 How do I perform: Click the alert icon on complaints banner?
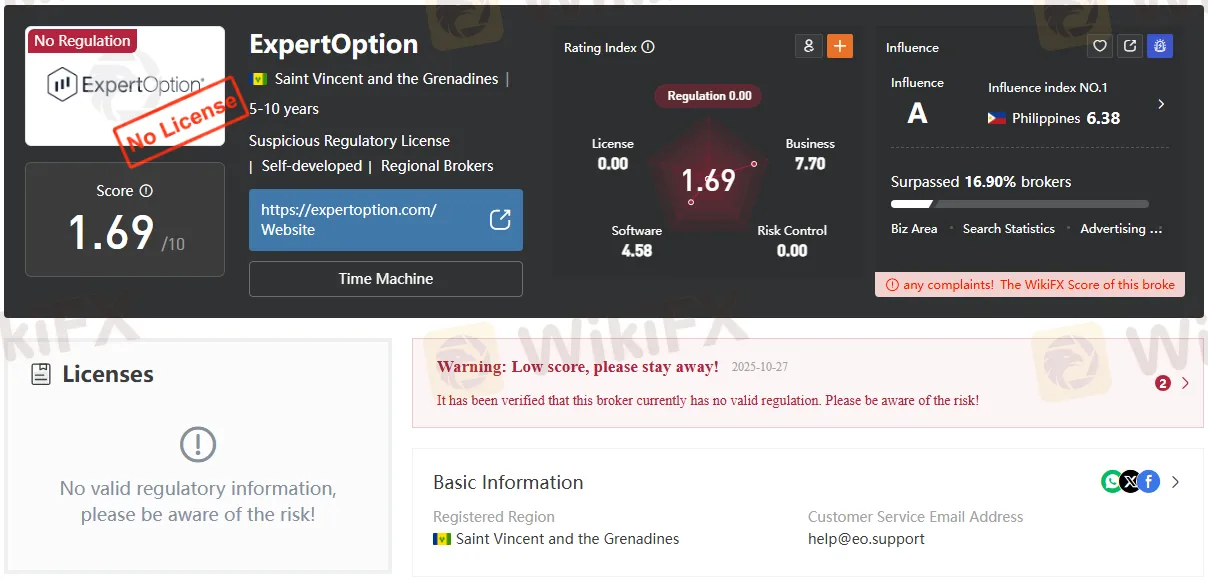point(892,285)
